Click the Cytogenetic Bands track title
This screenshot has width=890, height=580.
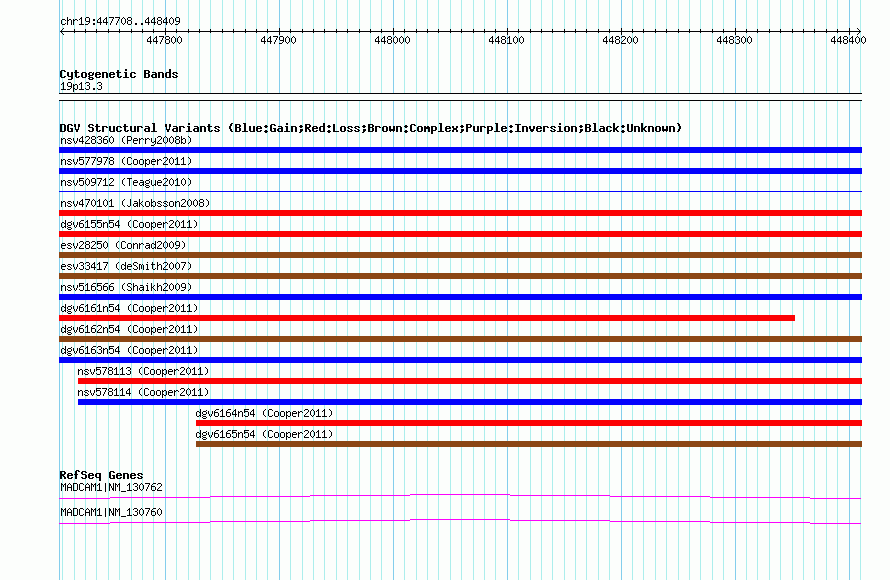click(119, 74)
